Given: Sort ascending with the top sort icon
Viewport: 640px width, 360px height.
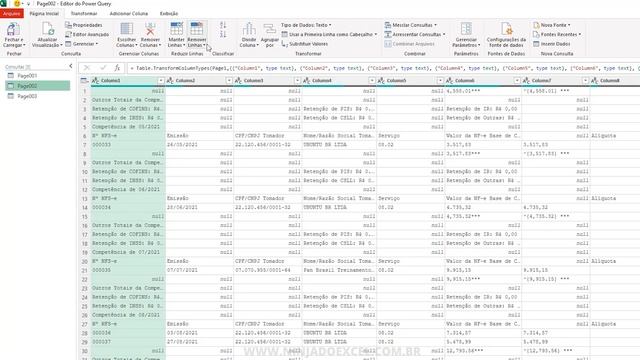Looking at the screenshot, I should coord(223,25).
